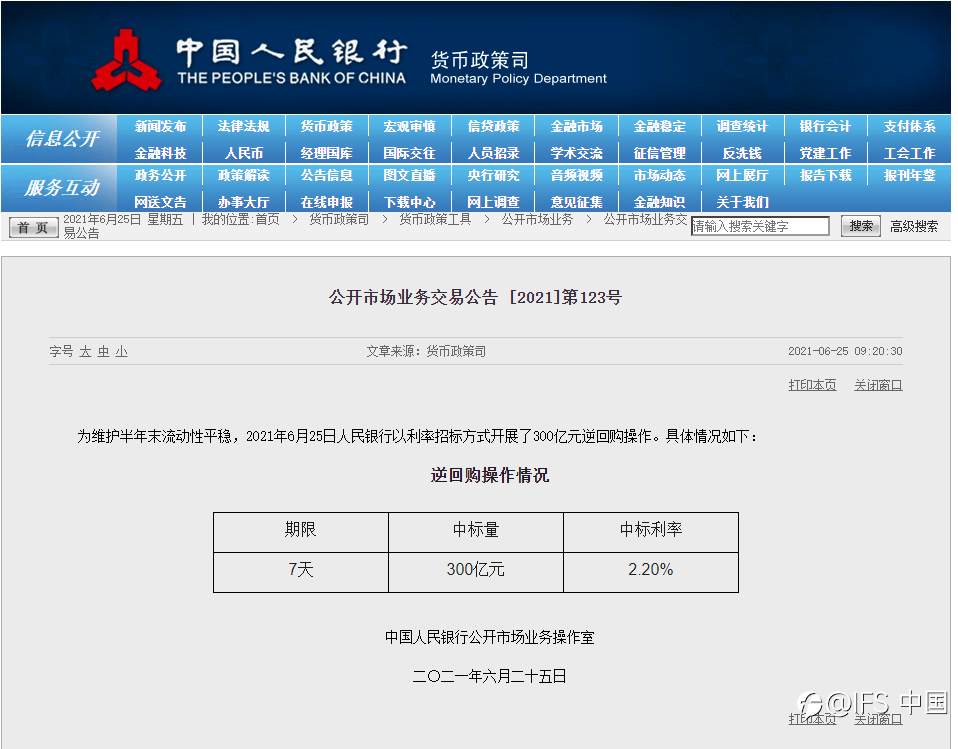Open the 宏观审慎 menu item
958x749 pixels.
click(409, 126)
